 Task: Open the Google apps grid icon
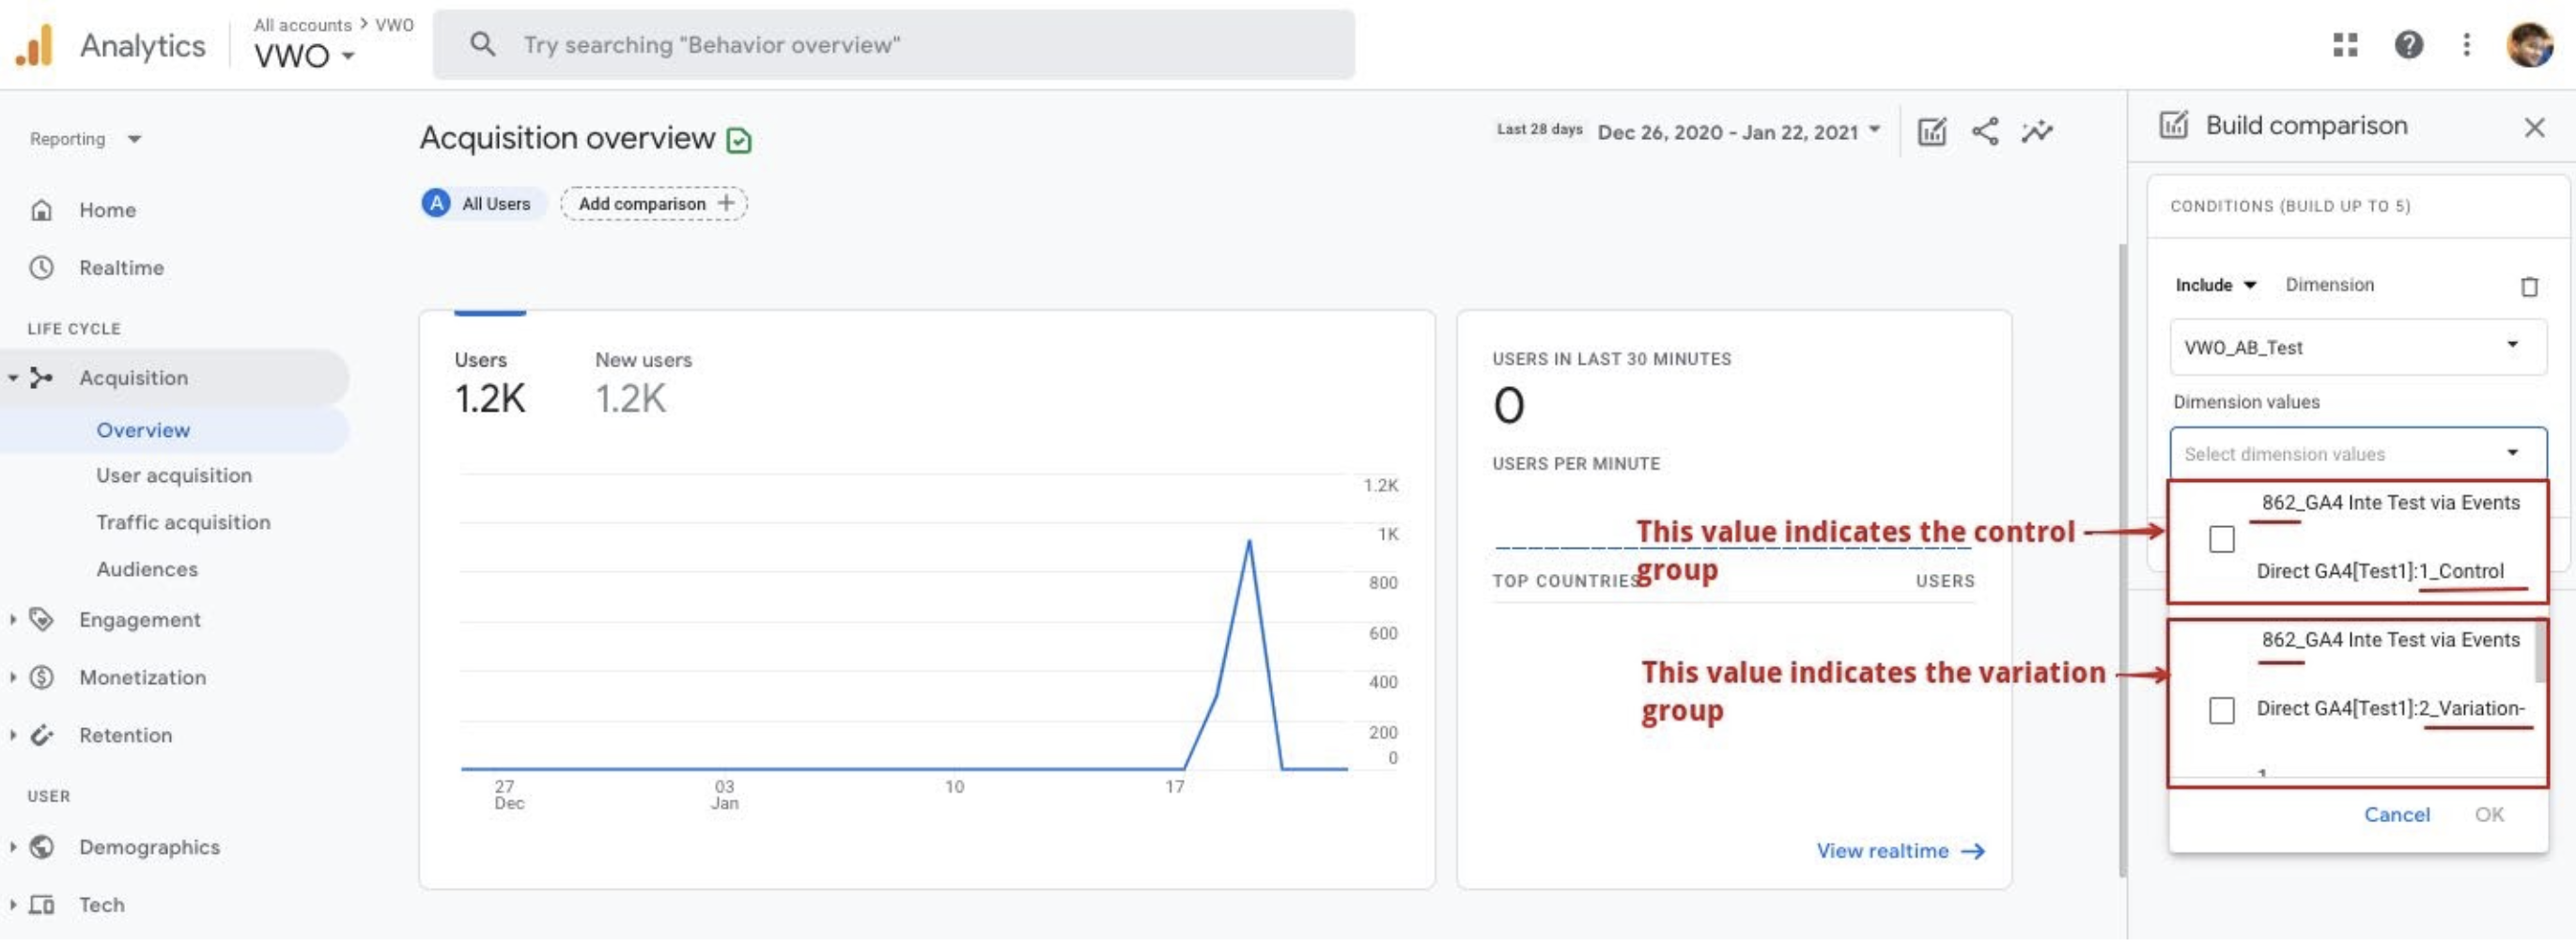2345,44
